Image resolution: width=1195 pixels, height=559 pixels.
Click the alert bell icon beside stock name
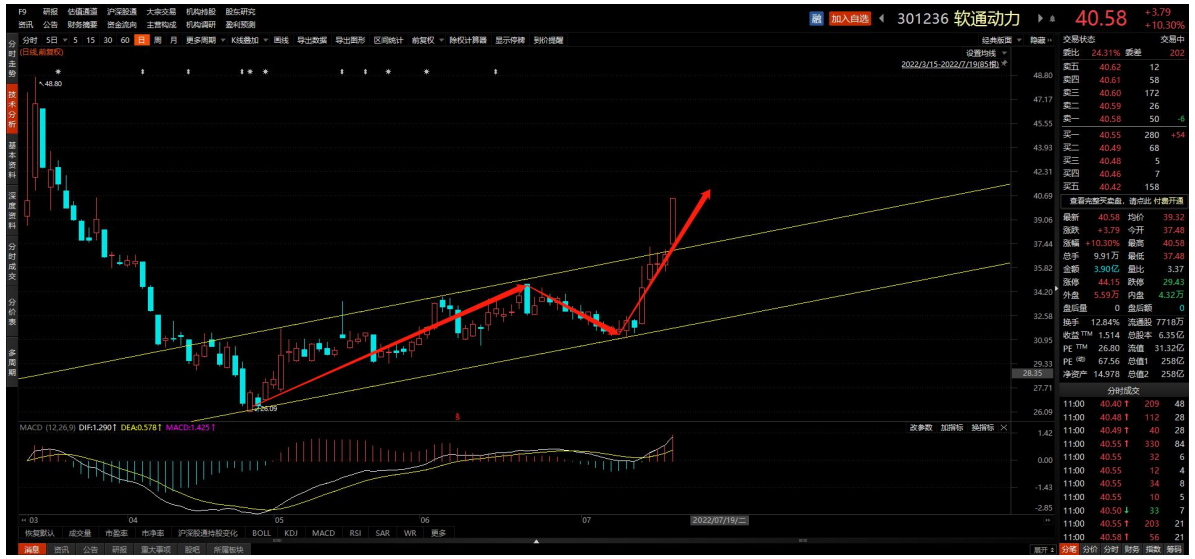[1052, 19]
